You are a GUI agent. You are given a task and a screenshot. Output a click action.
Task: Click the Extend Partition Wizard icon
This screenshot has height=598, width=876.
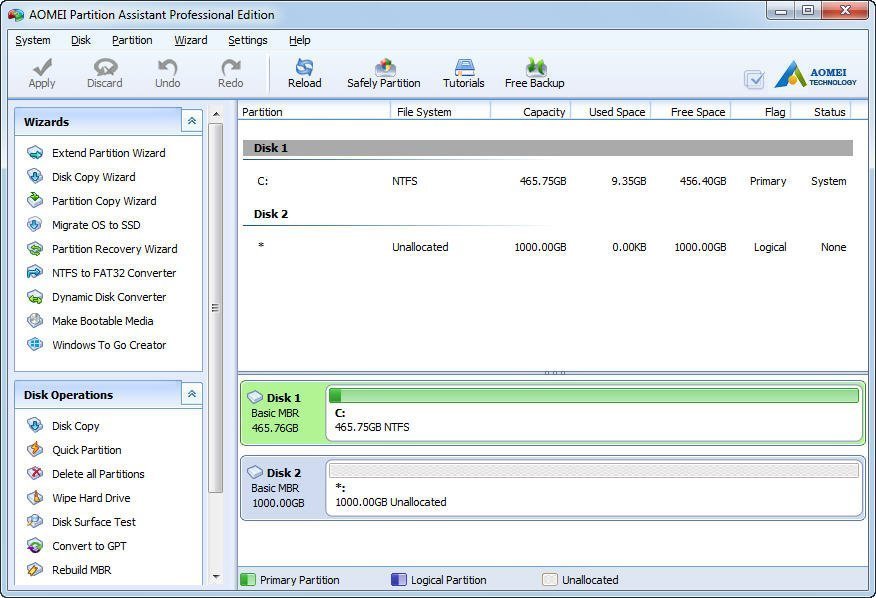tap(35, 153)
